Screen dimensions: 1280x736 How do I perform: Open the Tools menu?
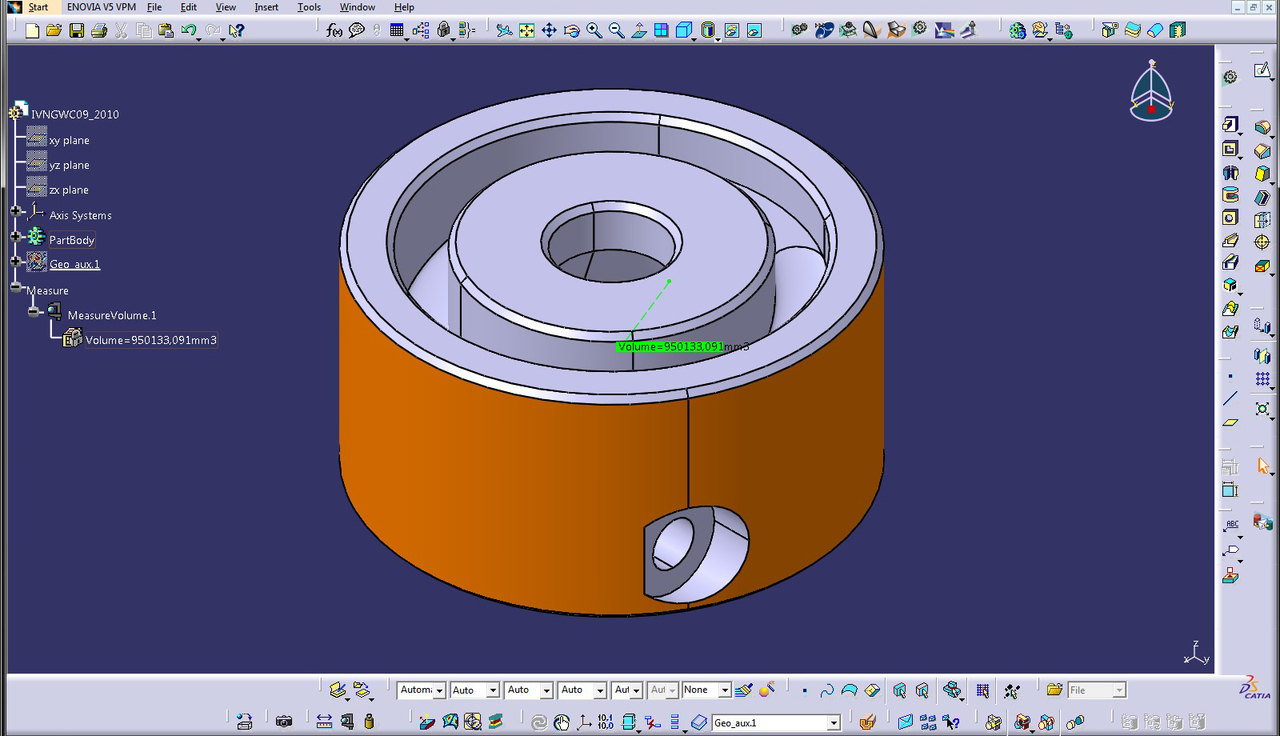click(309, 7)
